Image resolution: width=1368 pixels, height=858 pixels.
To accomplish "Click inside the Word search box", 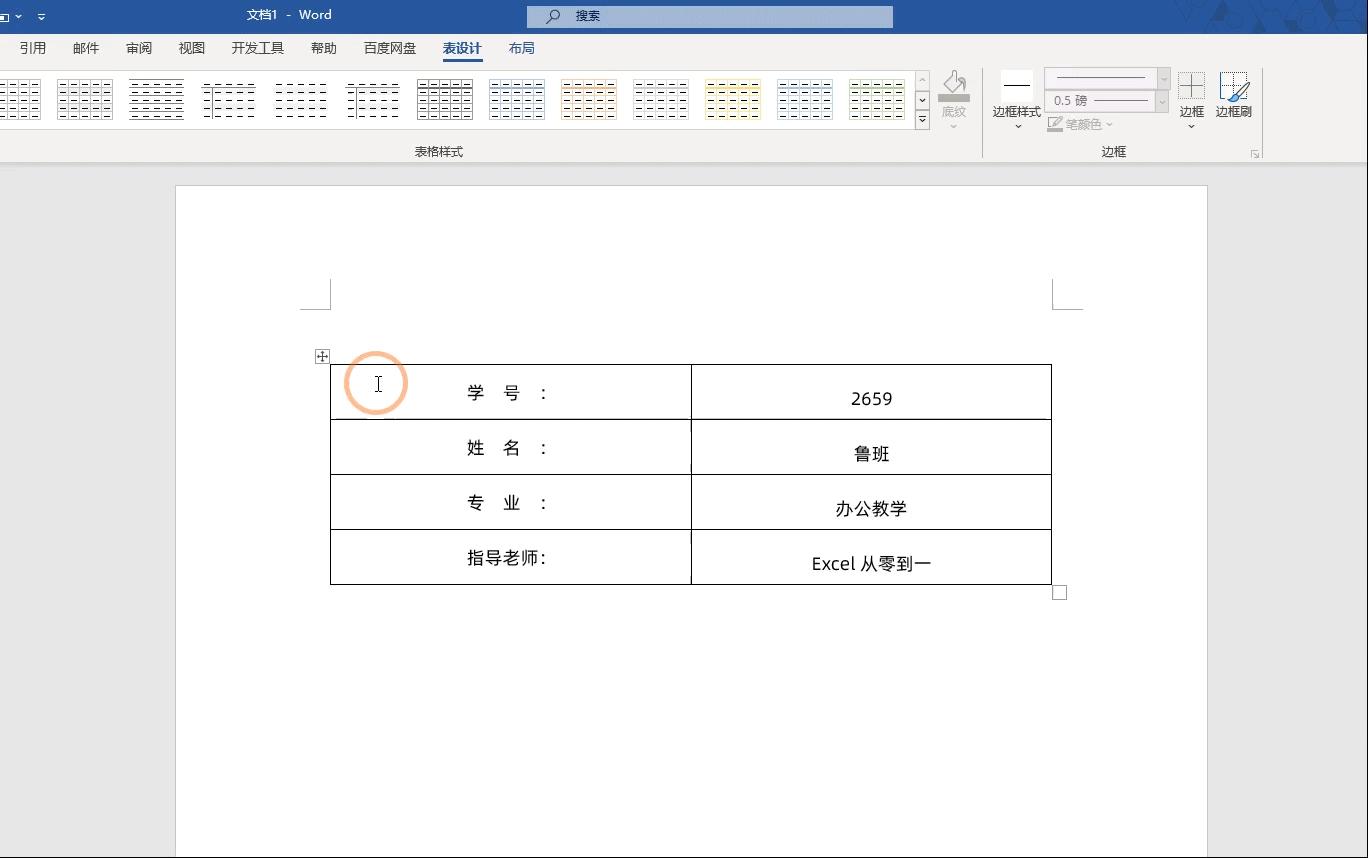I will pos(710,16).
